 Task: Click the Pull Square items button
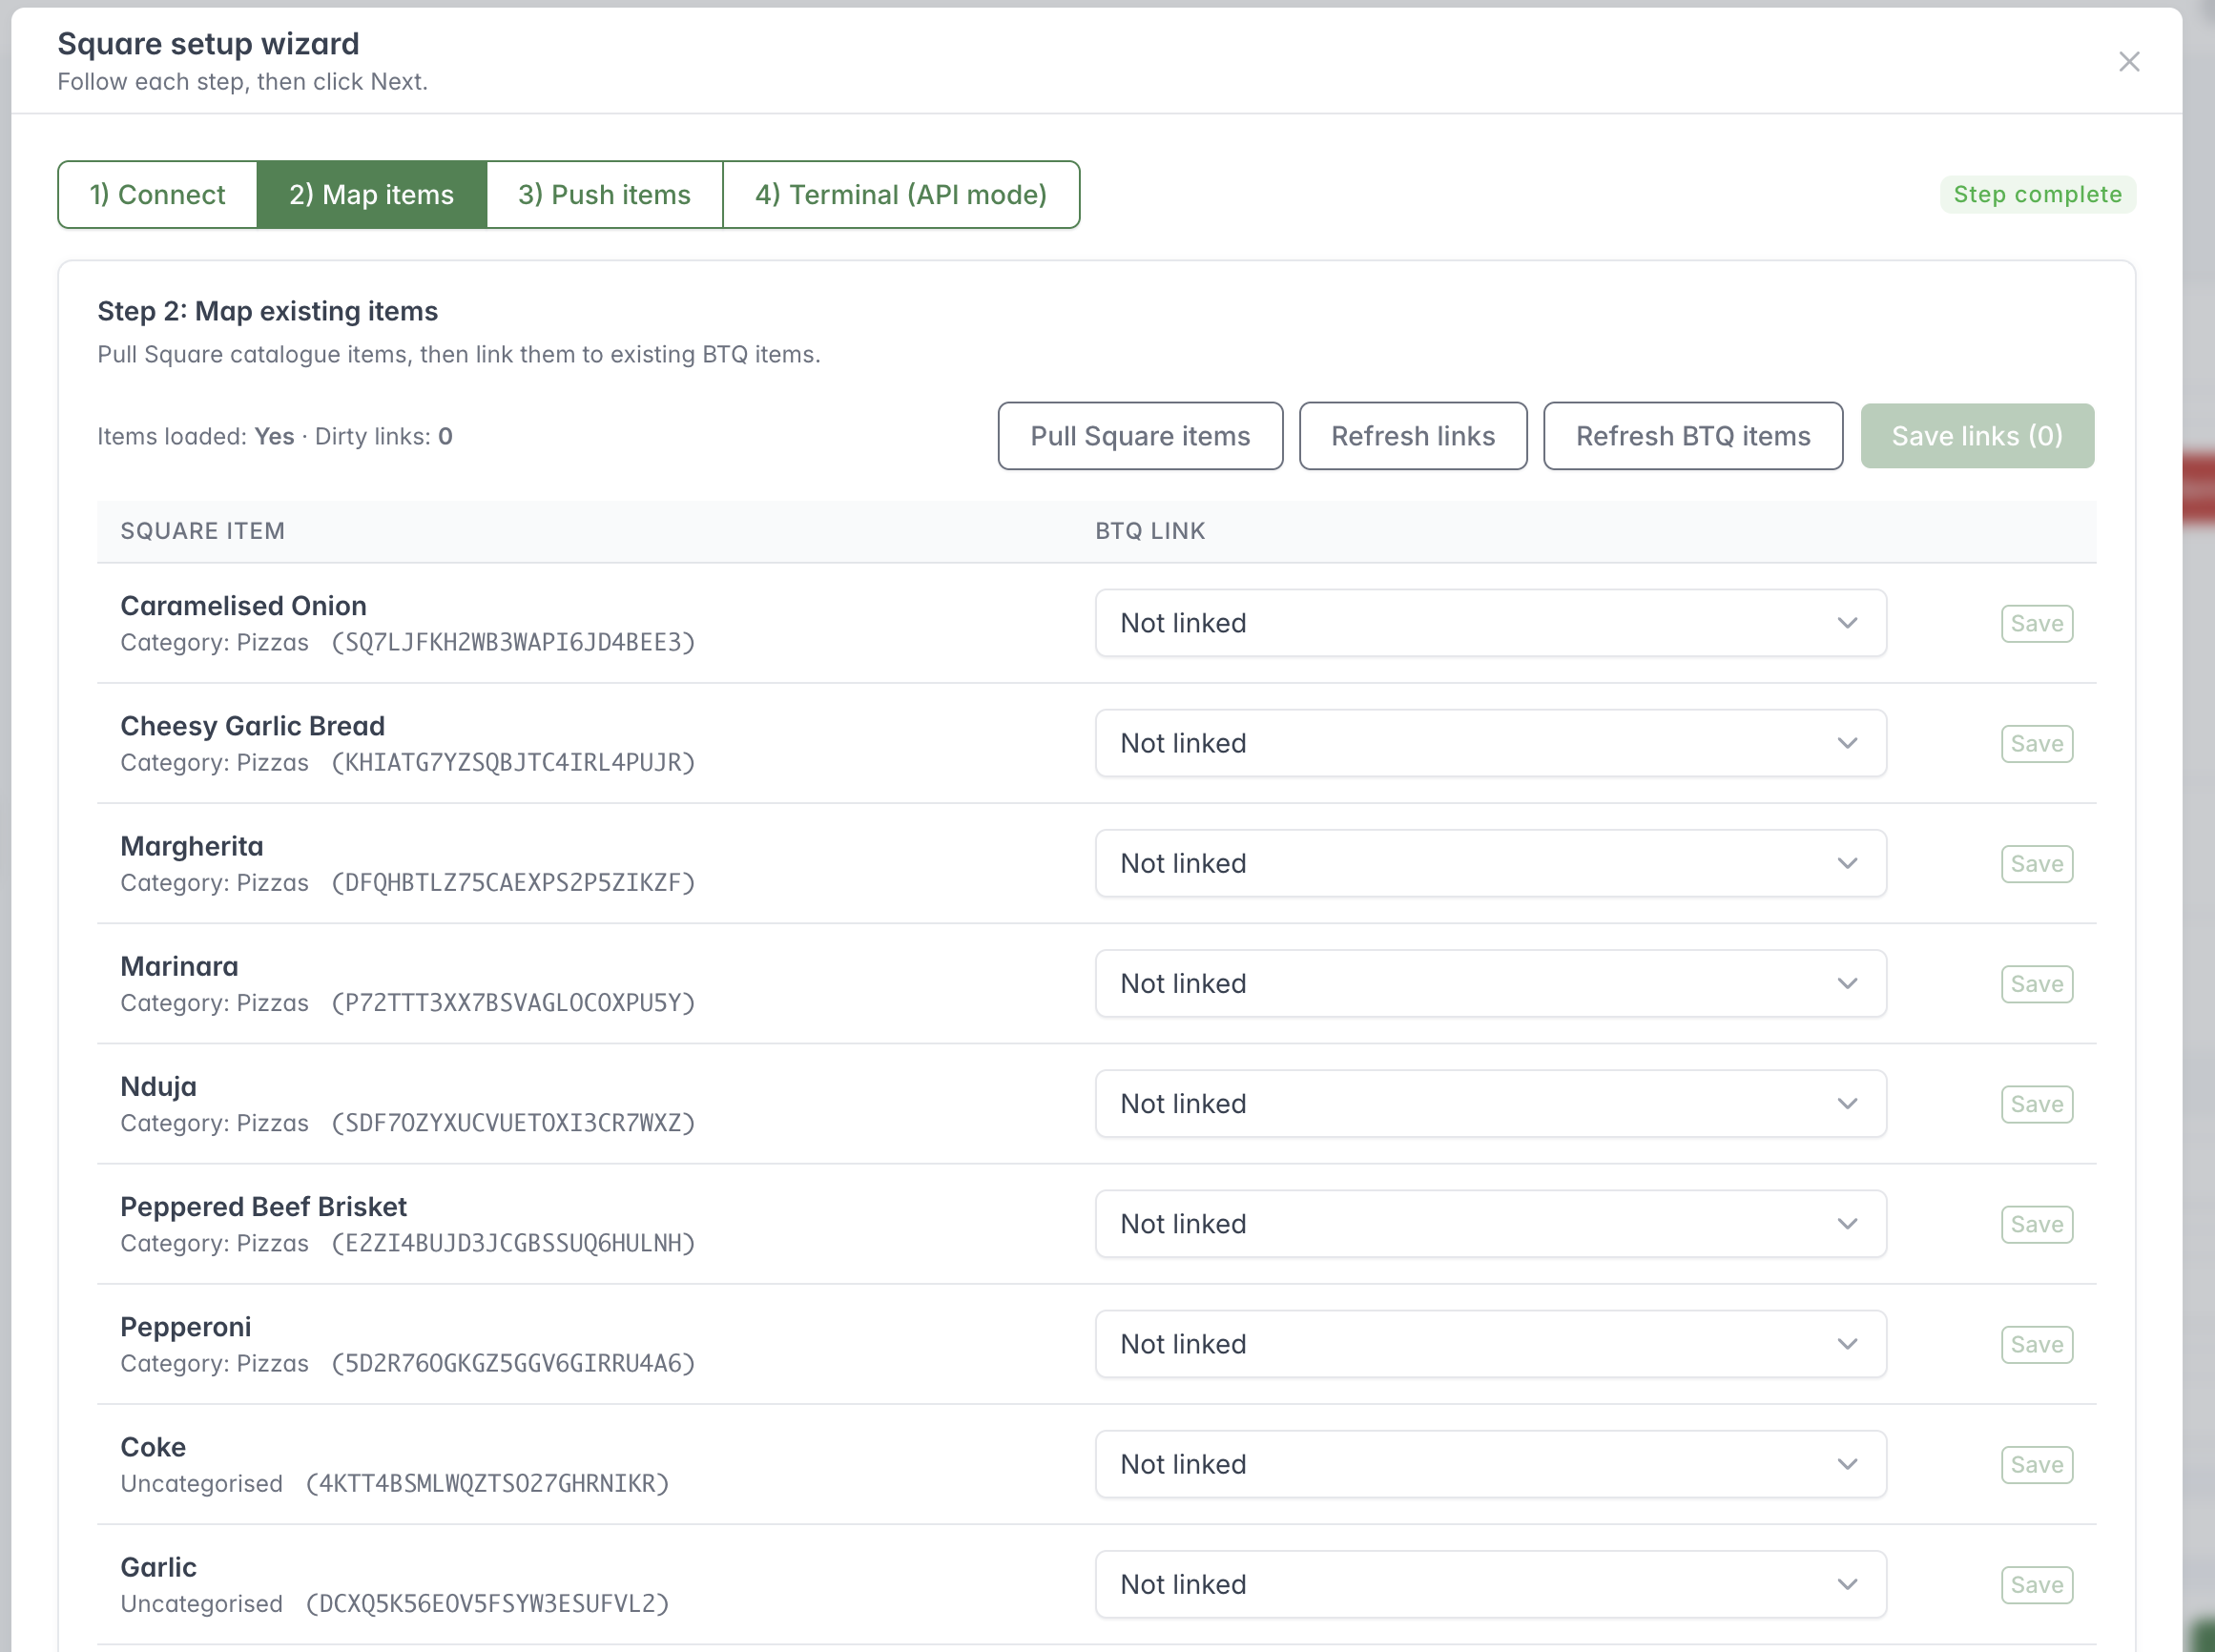[x=1140, y=436]
